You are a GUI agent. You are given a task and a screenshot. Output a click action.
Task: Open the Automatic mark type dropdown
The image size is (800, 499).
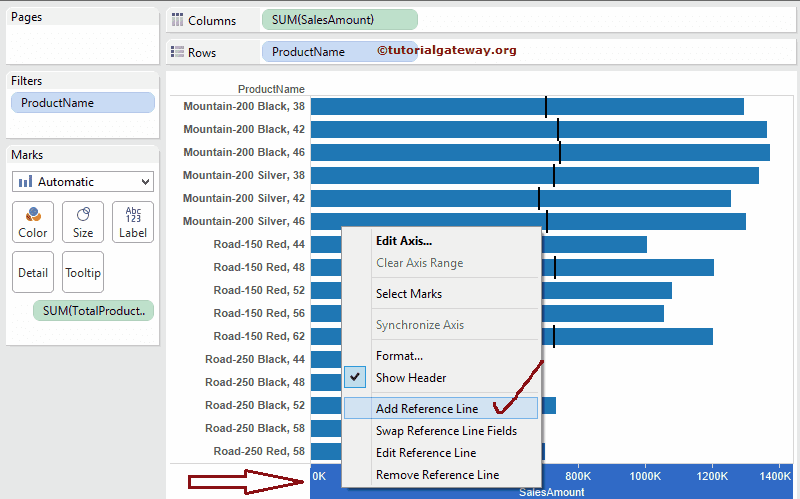83,182
